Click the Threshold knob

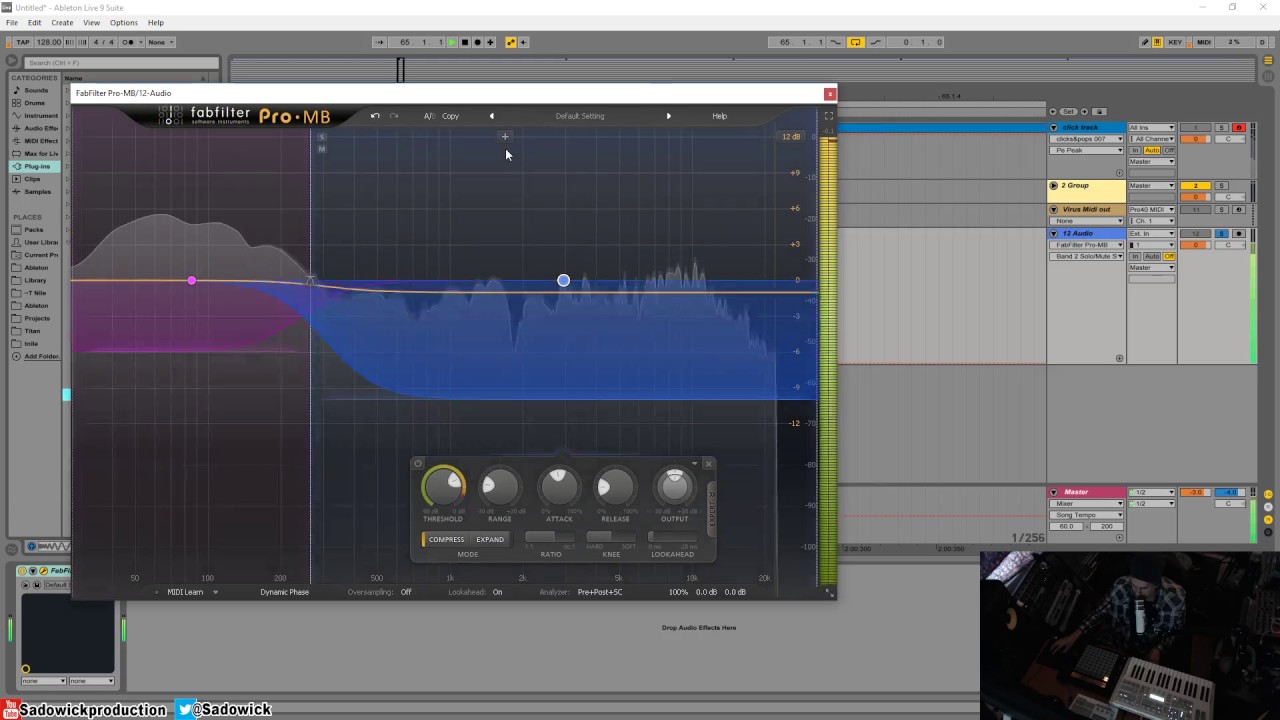pos(443,487)
